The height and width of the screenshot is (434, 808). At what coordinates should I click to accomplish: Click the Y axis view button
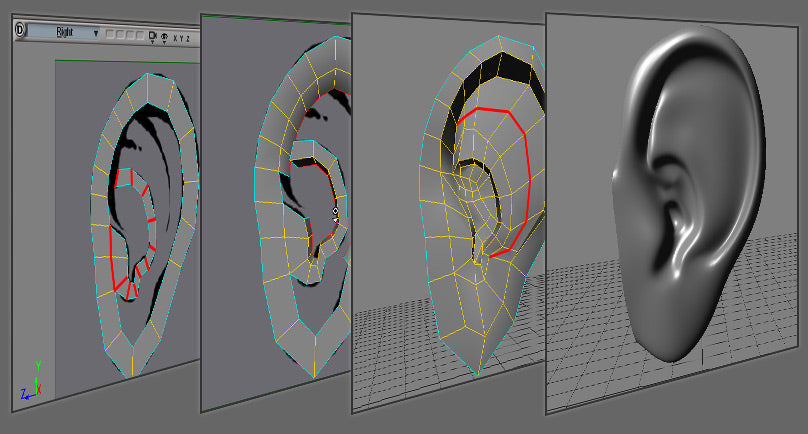pos(181,39)
